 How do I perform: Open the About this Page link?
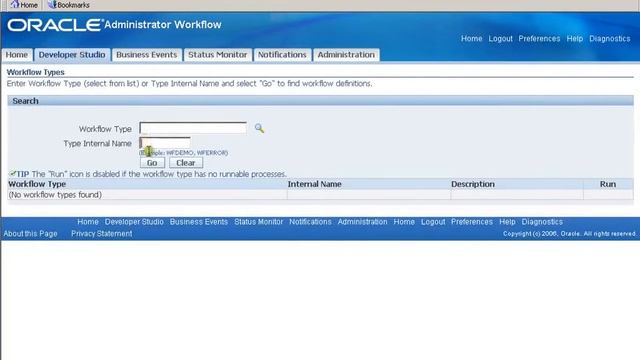coord(31,233)
